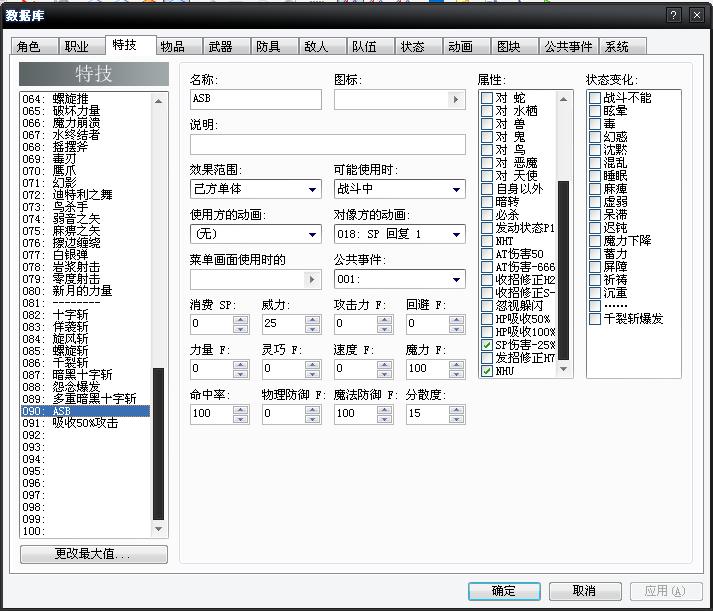The image size is (713, 611).
Task: Decrease the 速度 F value with the down arrow
Action: click(x=385, y=374)
